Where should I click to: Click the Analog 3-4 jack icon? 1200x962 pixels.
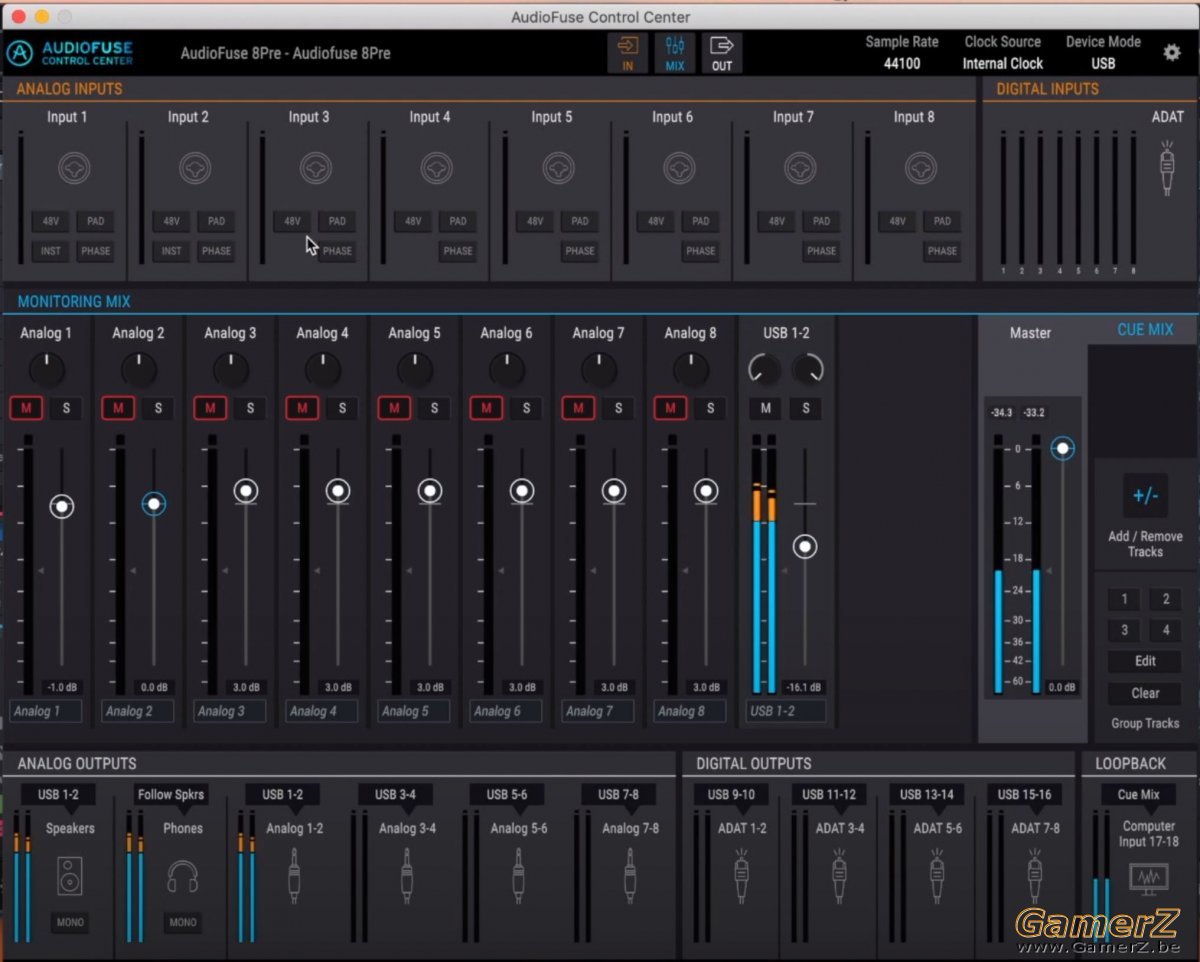tap(406, 875)
